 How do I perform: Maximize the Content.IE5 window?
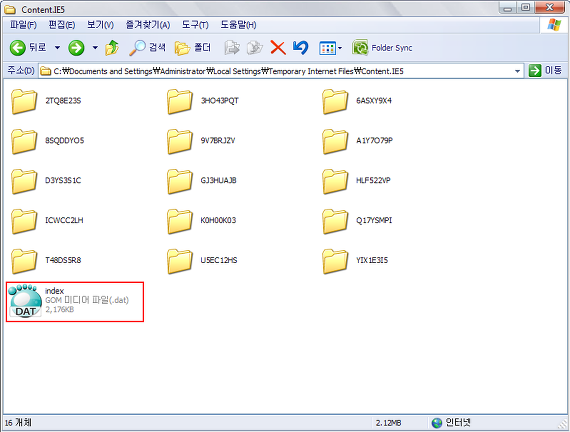point(526,8)
